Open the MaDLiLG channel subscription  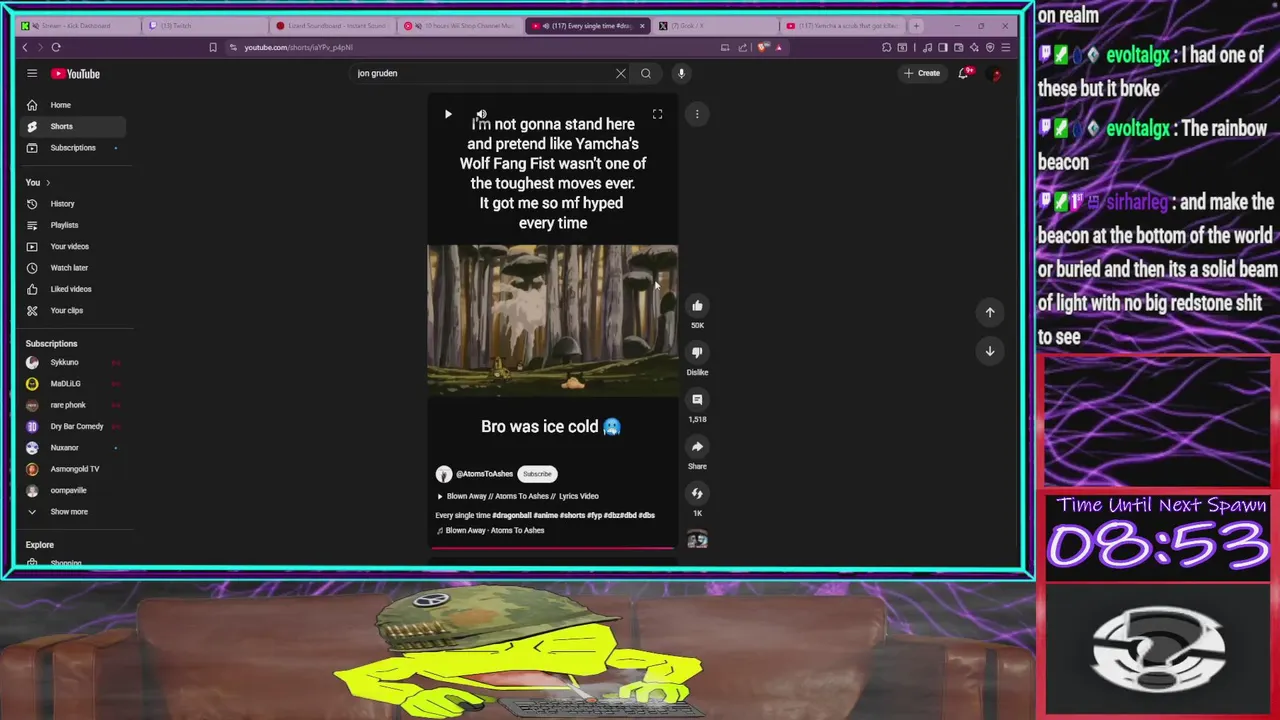[x=72, y=384]
